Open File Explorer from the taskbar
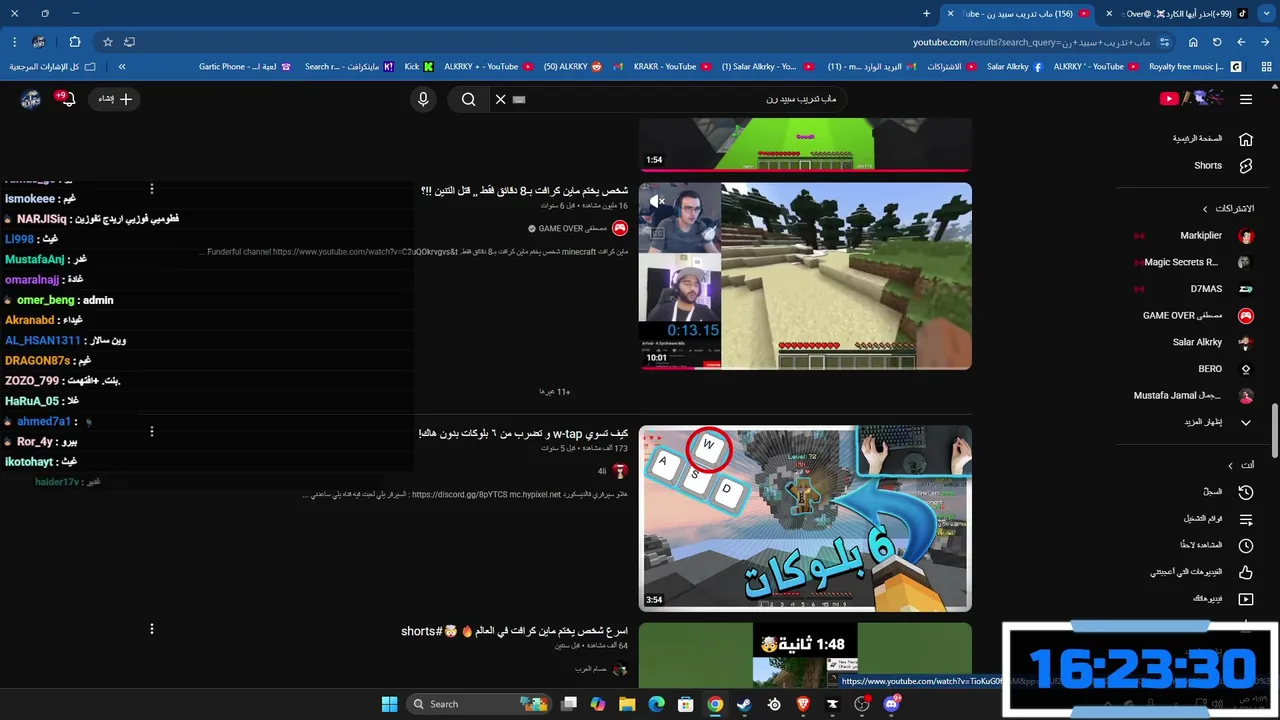Screen dimensions: 1280x720 [627, 704]
